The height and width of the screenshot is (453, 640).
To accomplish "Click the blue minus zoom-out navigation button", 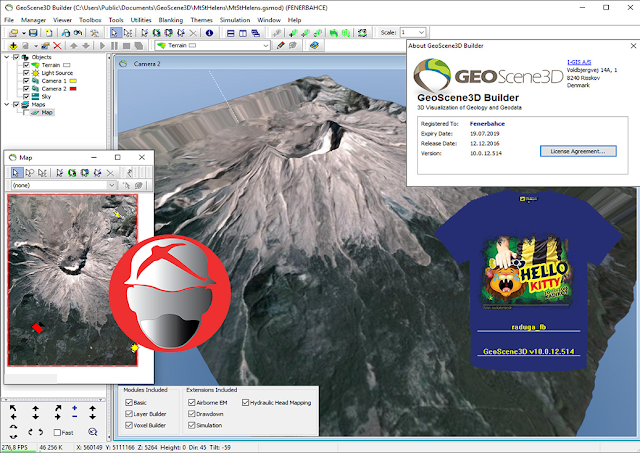I will 74,417.
